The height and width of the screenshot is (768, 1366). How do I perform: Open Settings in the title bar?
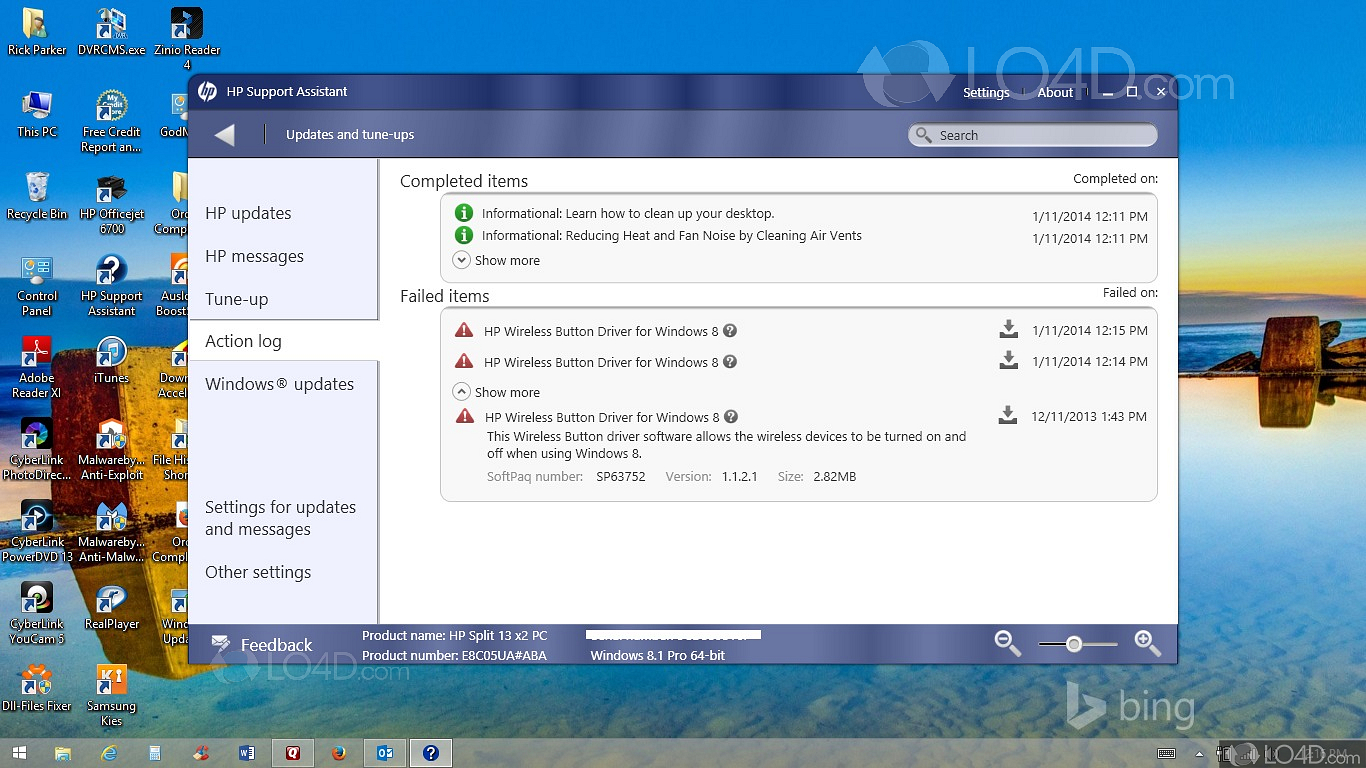pos(986,92)
